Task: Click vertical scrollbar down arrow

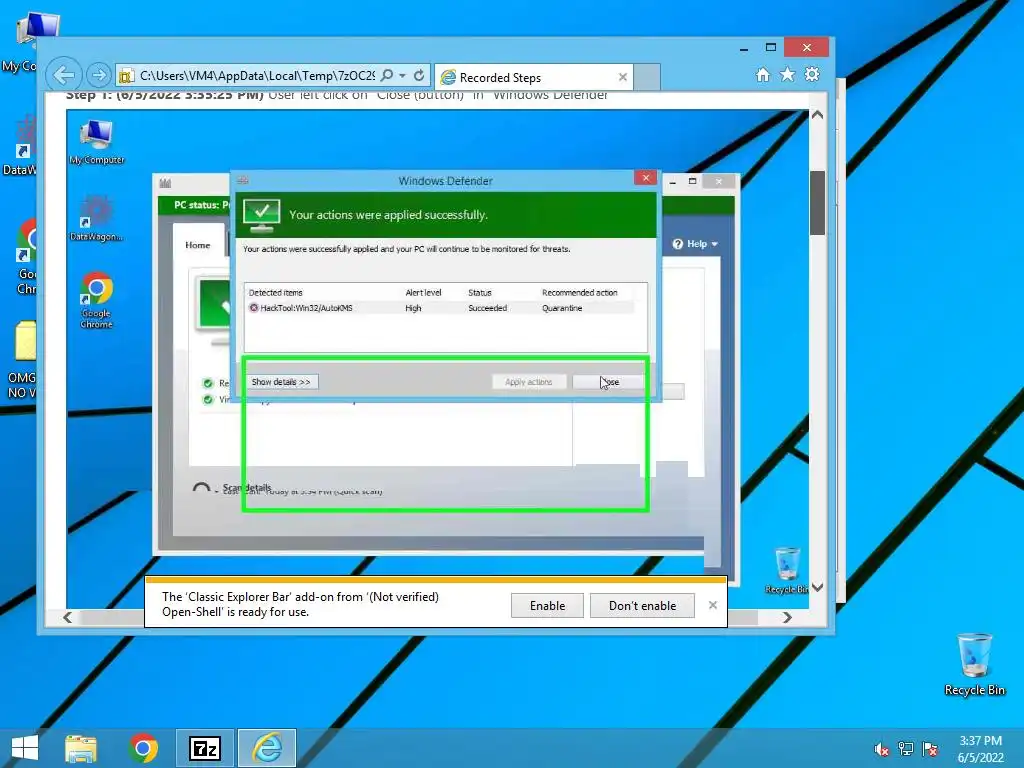Action: pyautogui.click(x=817, y=587)
